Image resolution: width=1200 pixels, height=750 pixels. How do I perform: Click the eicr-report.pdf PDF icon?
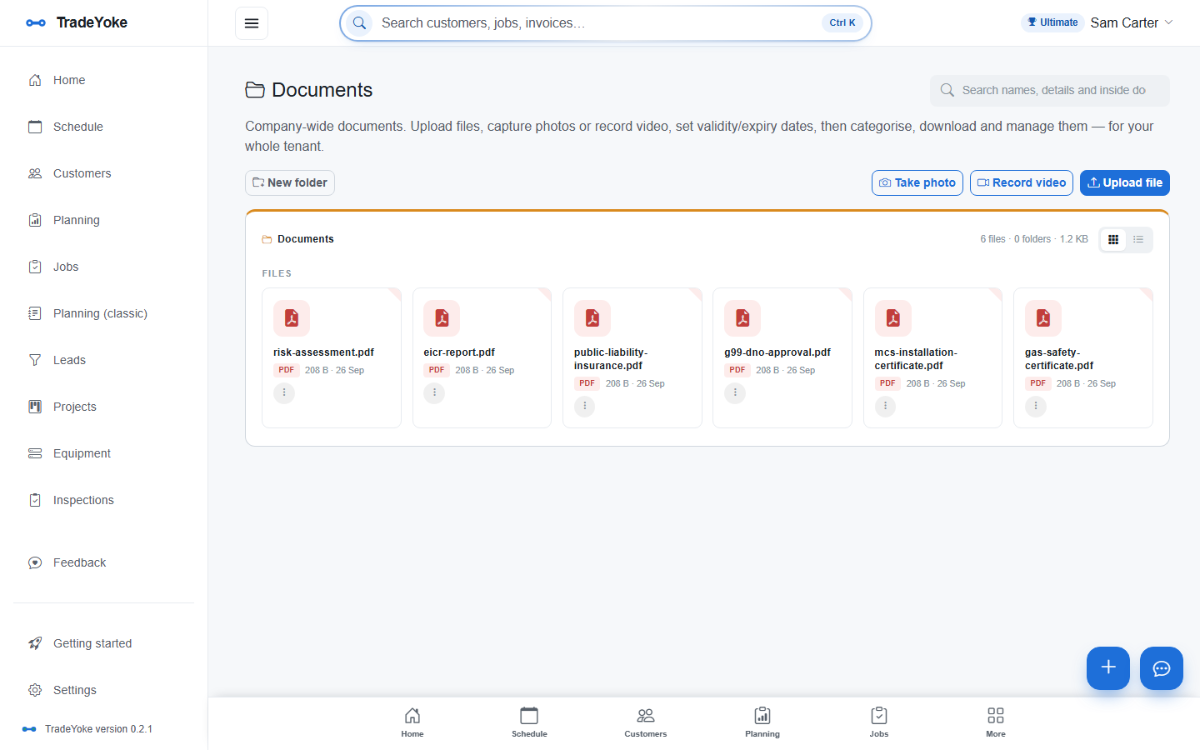pyautogui.click(x=442, y=318)
